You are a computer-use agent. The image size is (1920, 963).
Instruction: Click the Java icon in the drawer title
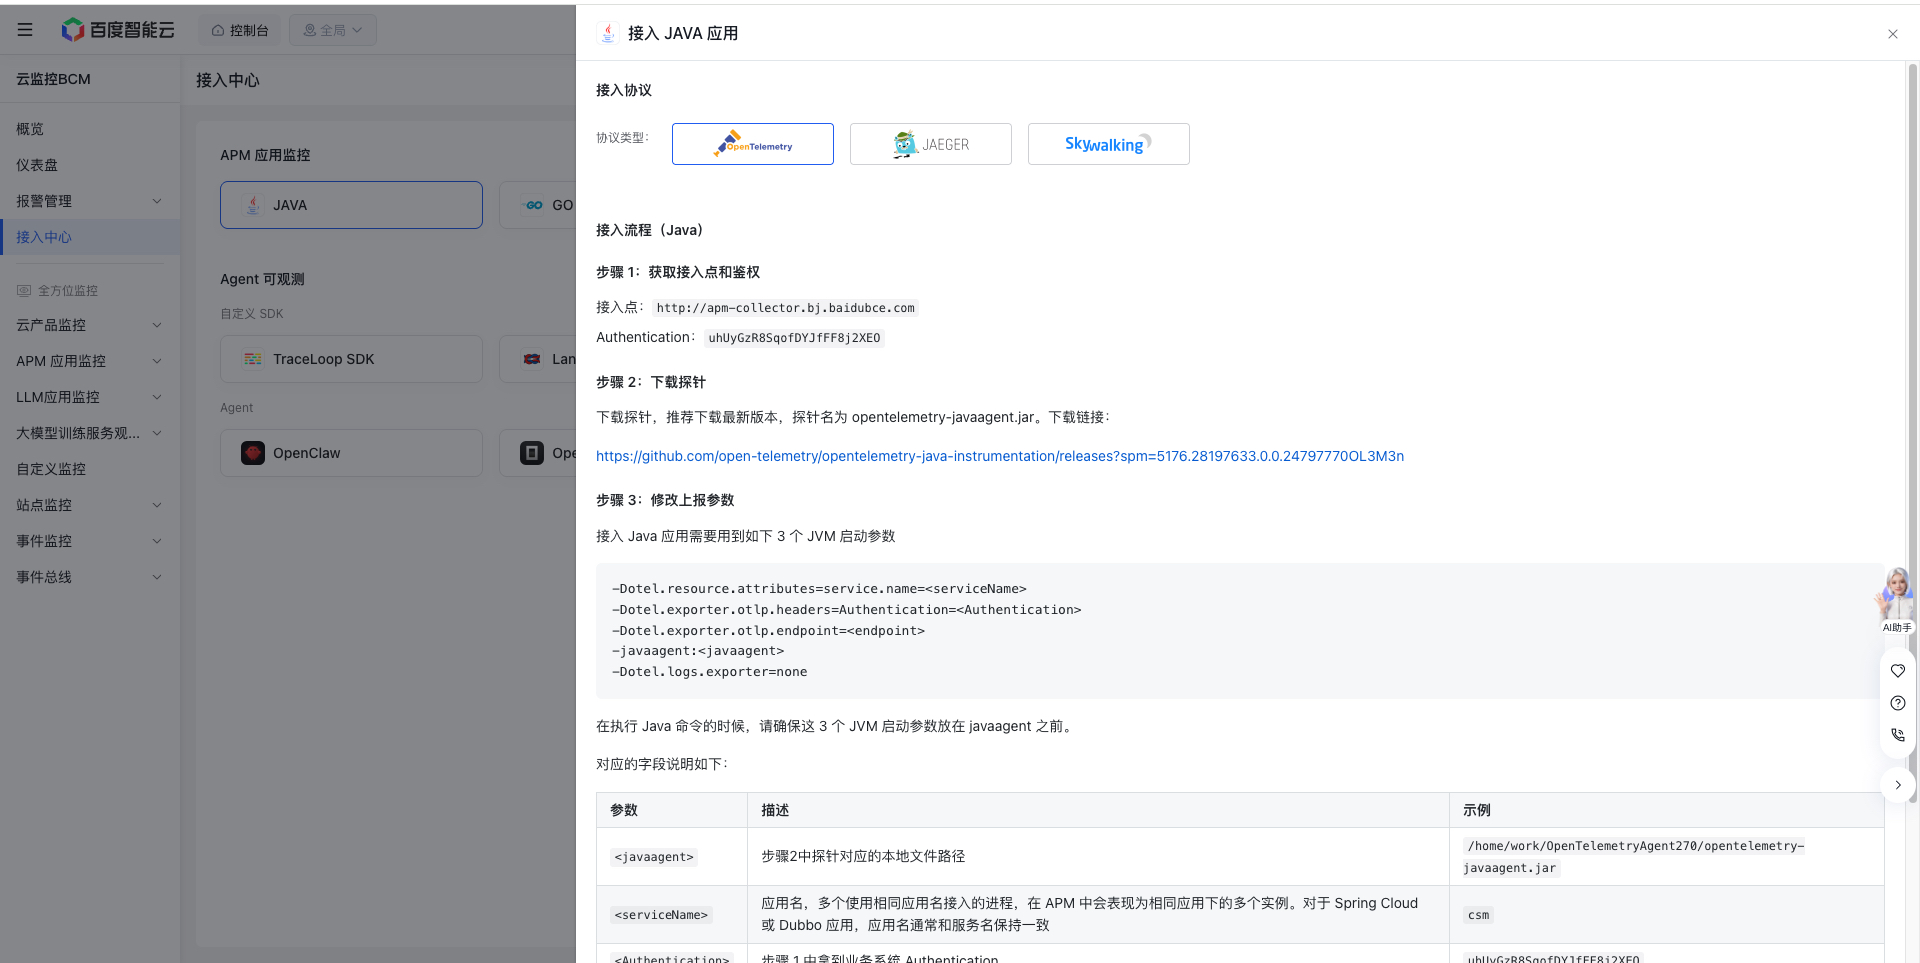pos(608,33)
